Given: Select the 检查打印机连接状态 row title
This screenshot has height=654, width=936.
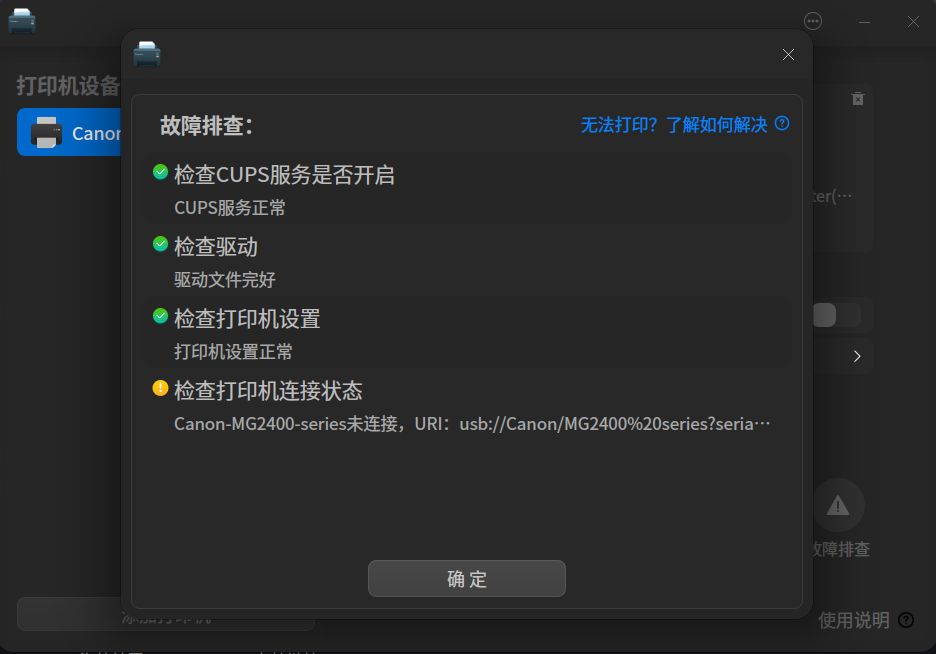Looking at the screenshot, I should tap(268, 391).
